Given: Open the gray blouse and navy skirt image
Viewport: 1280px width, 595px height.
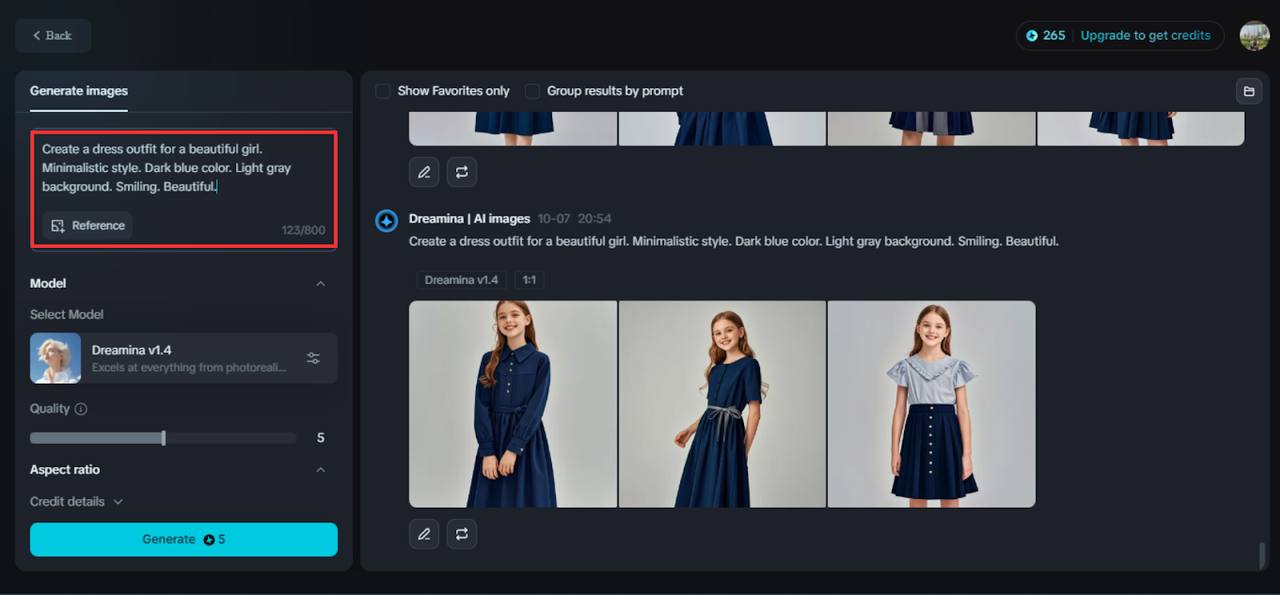Looking at the screenshot, I should pyautogui.click(x=932, y=404).
